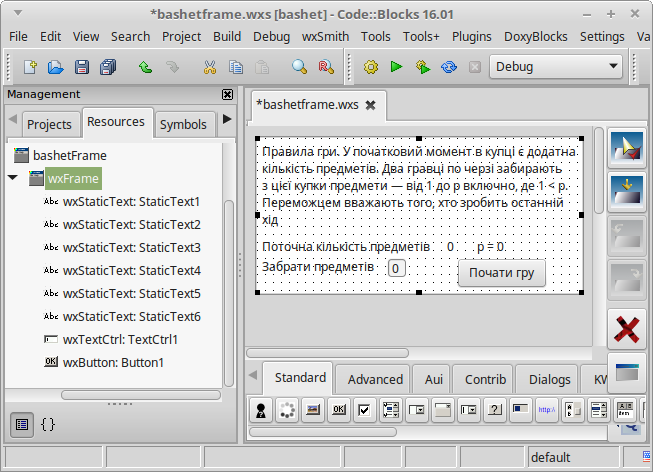This screenshot has width=653, height=472.
Task: Select the wxSmith insert-into mode icon
Action: click(627, 192)
